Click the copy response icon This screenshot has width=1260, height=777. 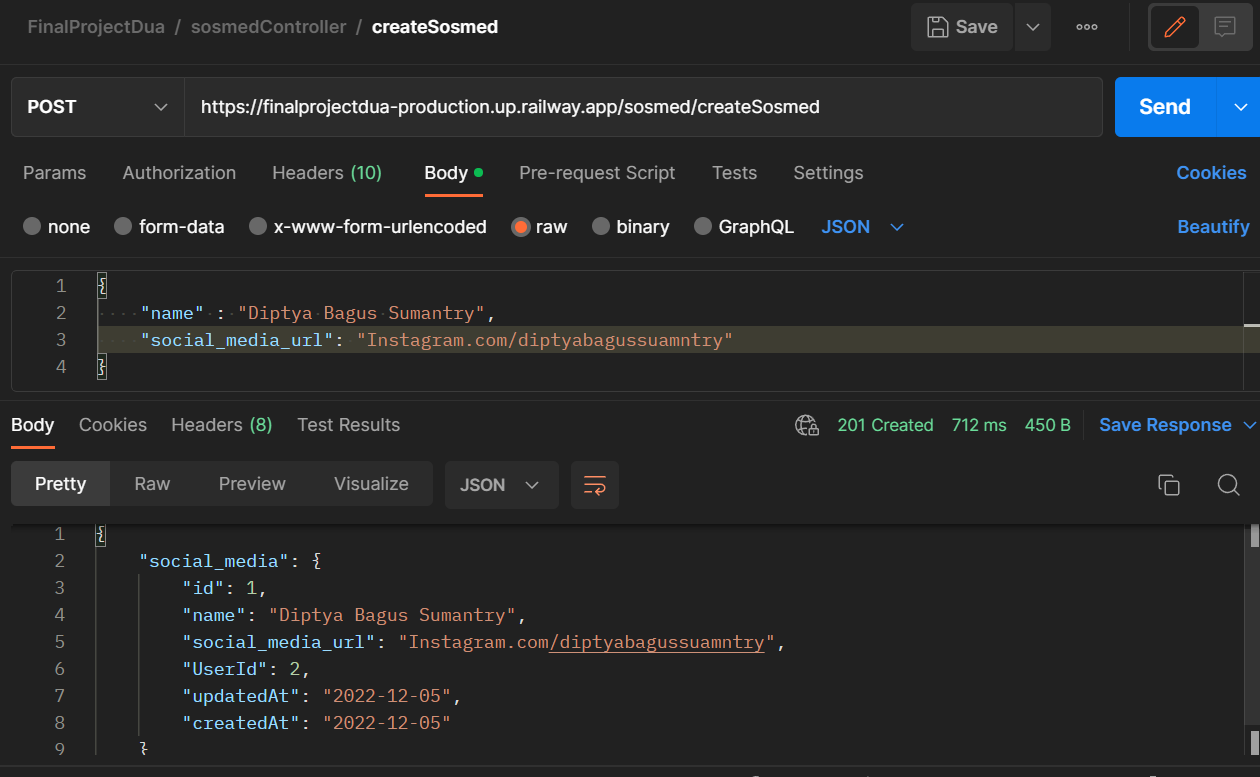pyautogui.click(x=1168, y=484)
